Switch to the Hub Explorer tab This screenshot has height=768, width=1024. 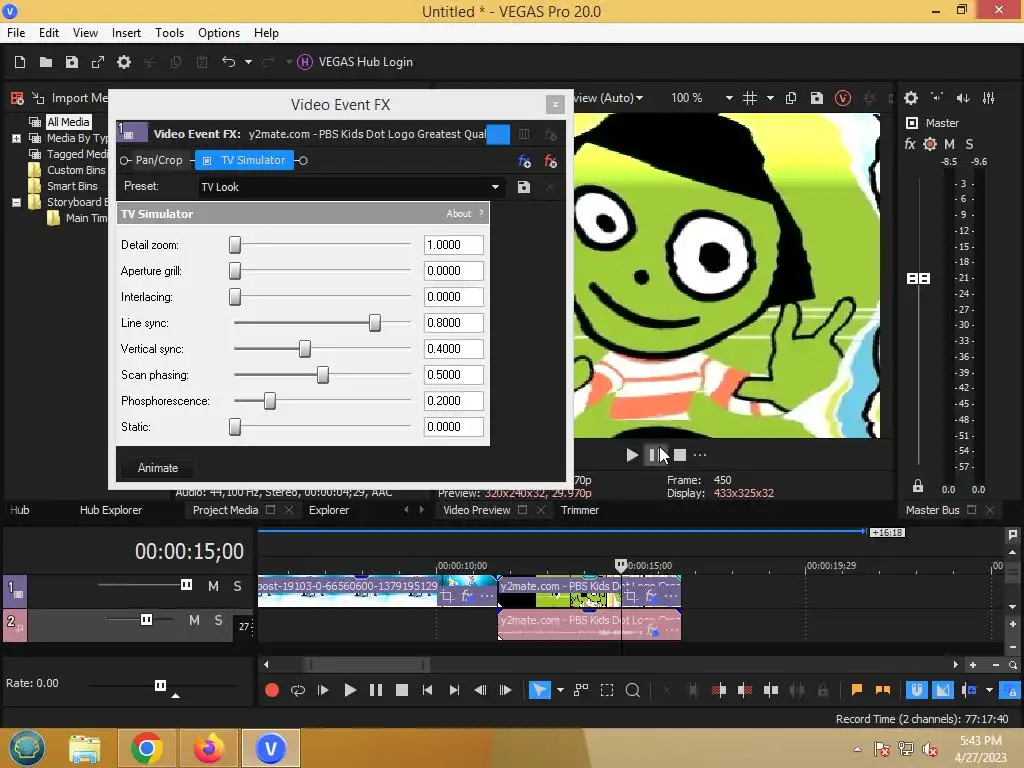(x=110, y=510)
